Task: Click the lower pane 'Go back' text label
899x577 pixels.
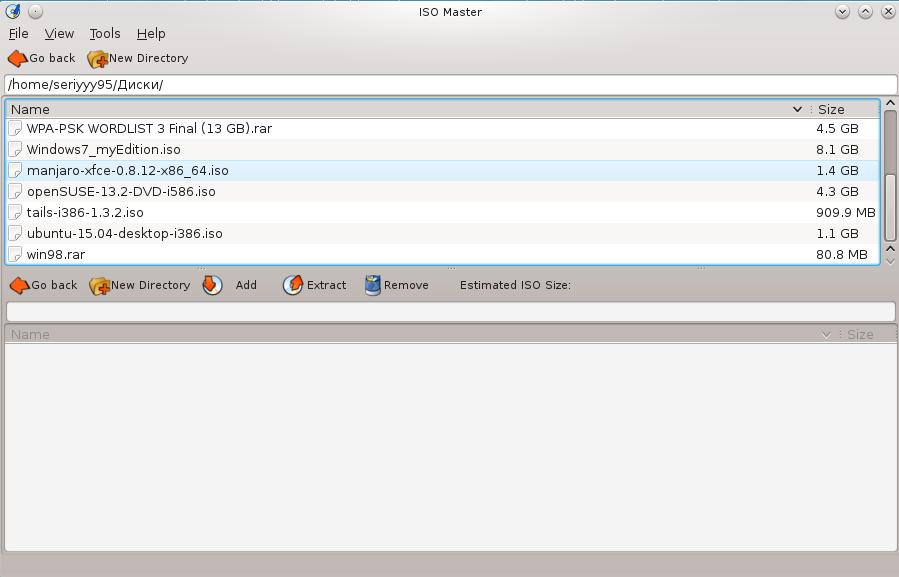Action: 54,285
